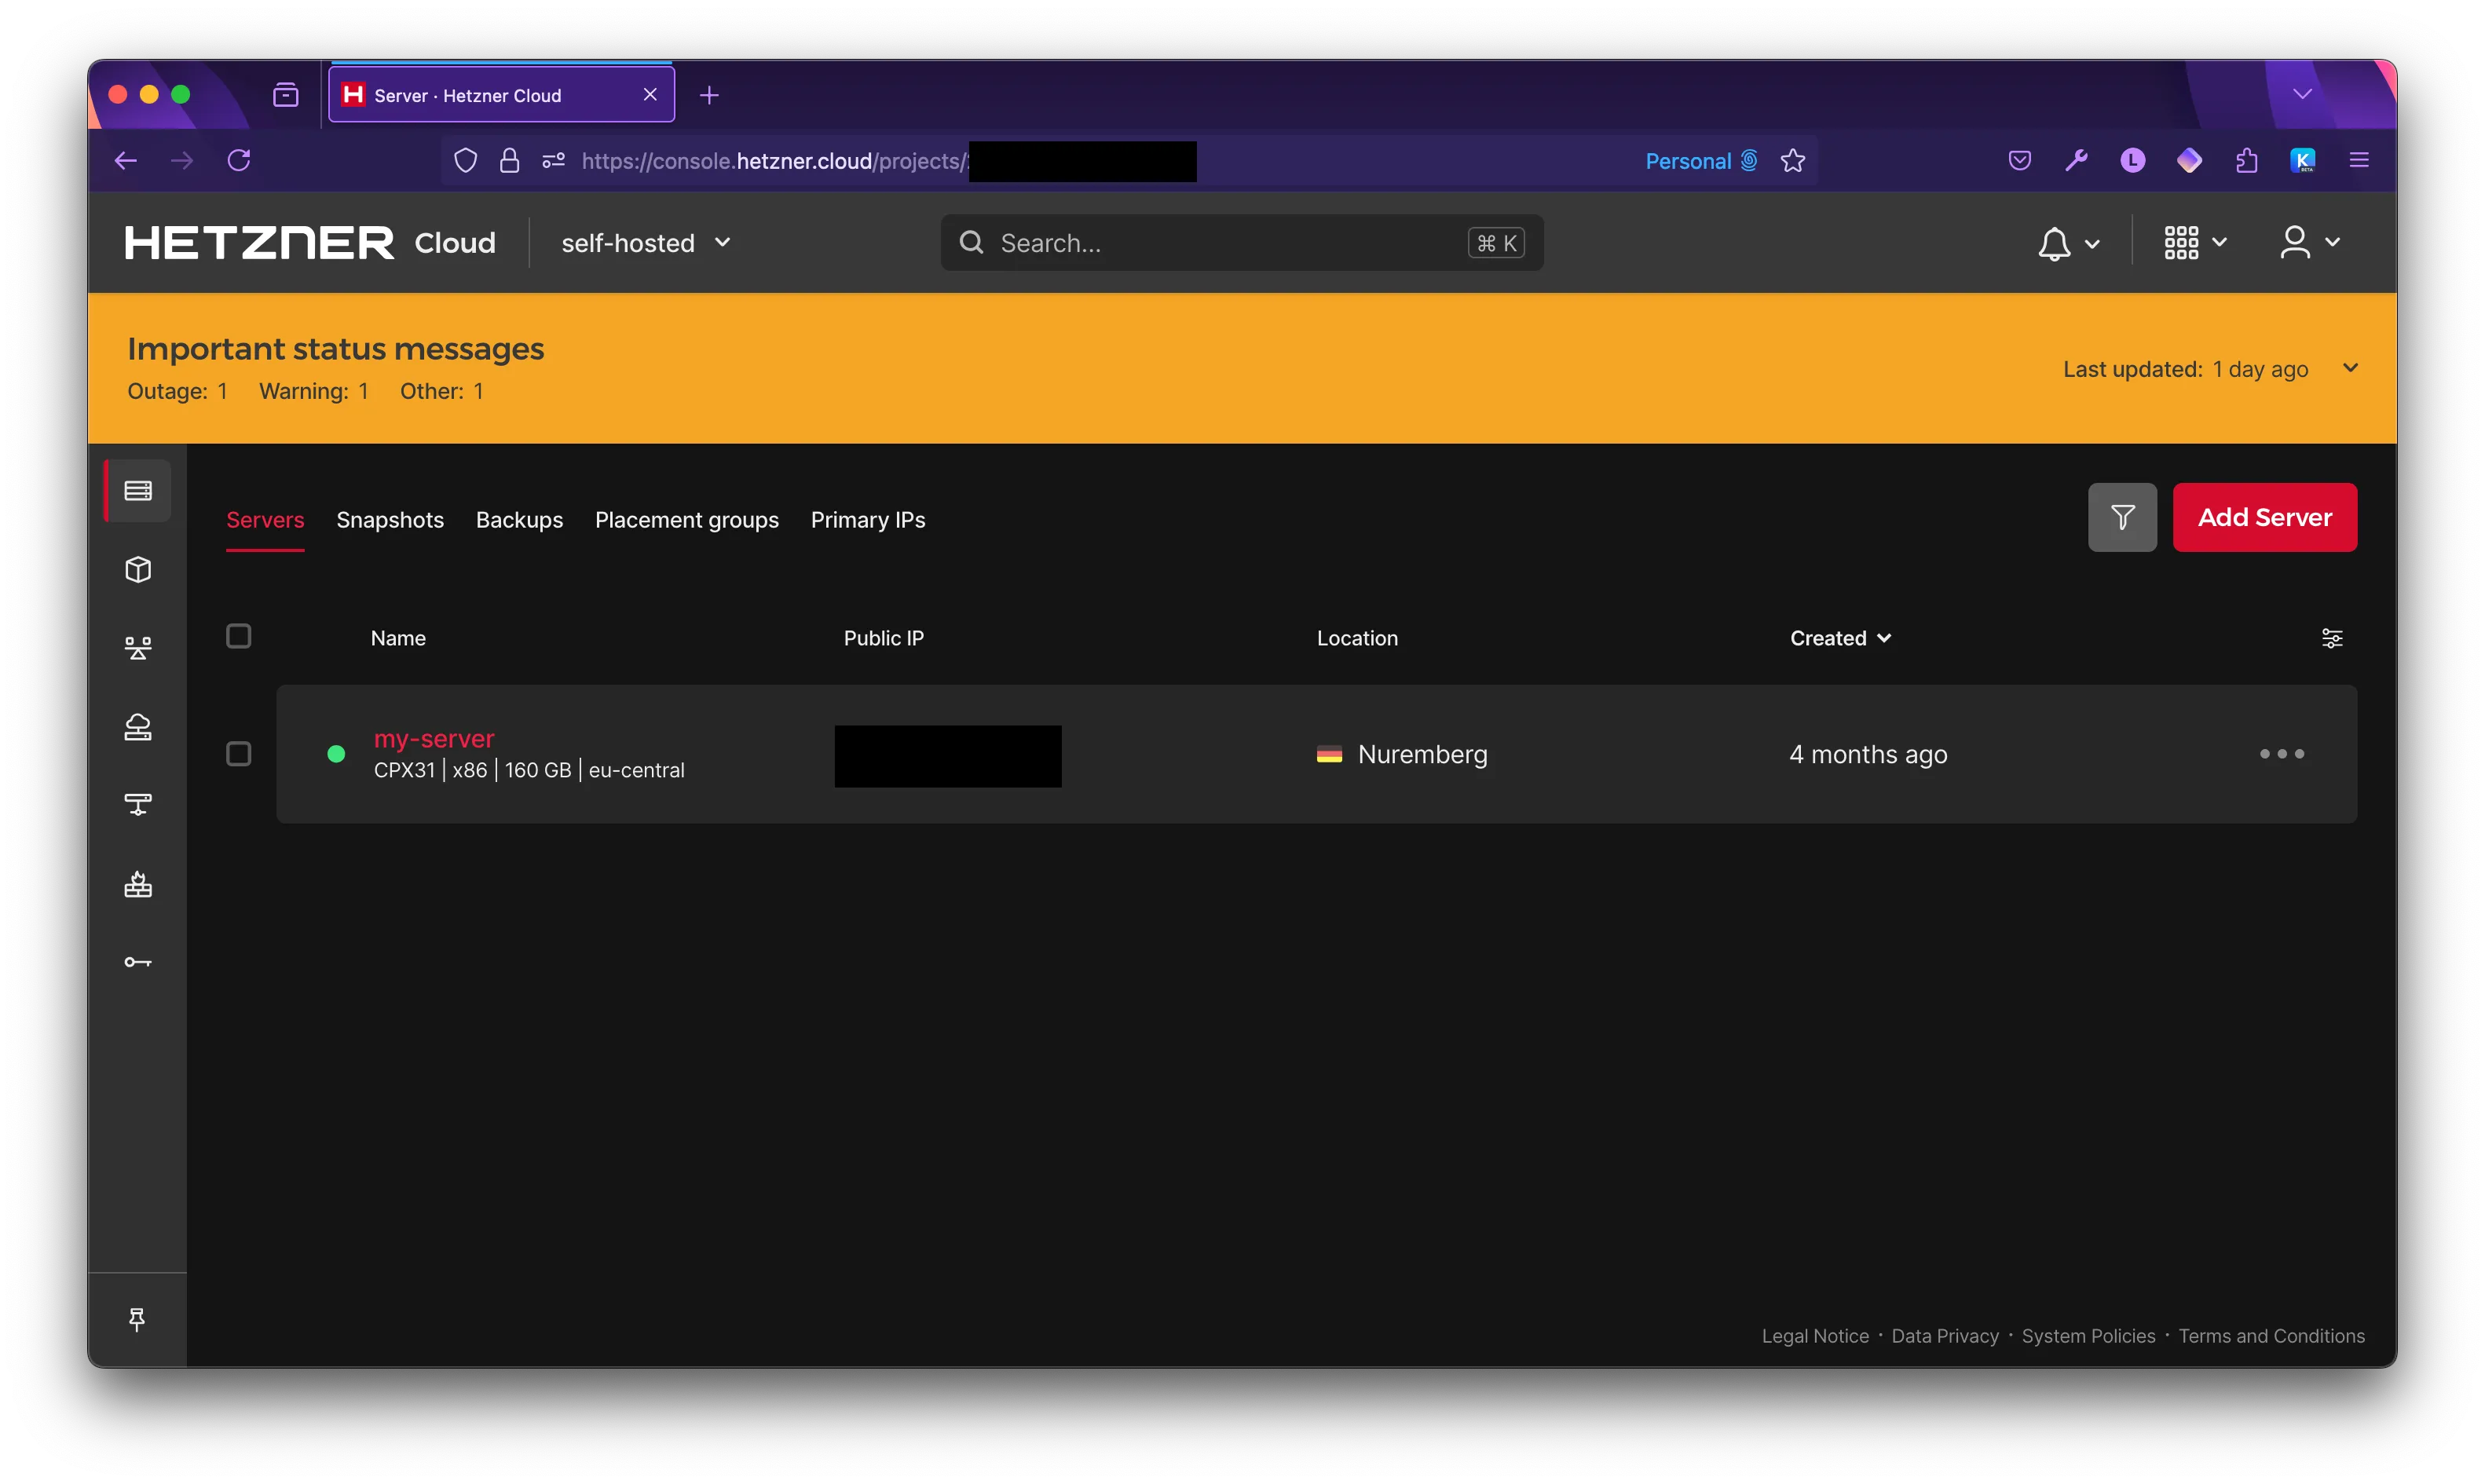Viewport: 2485px width, 1484px height.
Task: Switch to the Backups tab
Action: tap(519, 520)
